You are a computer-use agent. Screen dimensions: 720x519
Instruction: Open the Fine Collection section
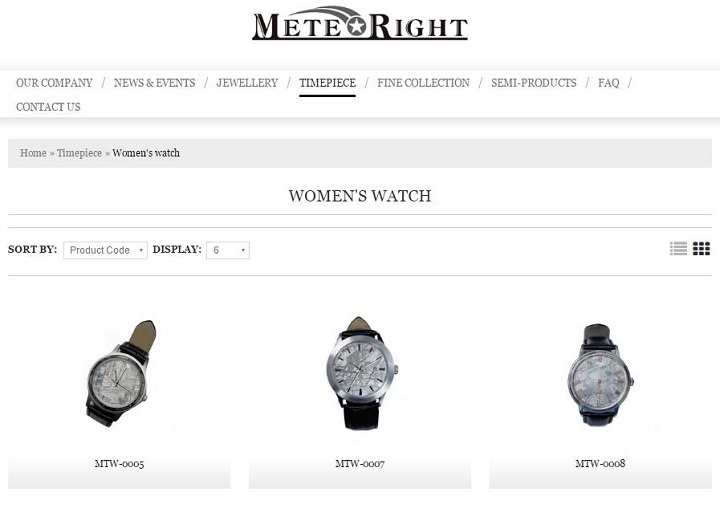423,83
